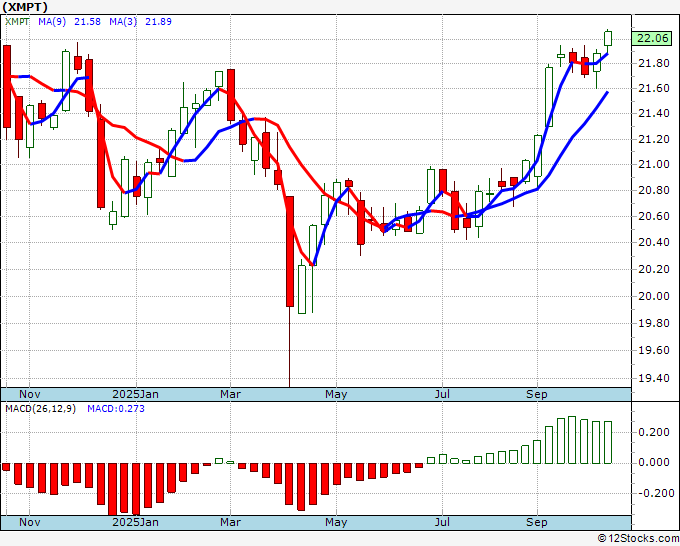This screenshot has height=546, width=680.
Task: Click the 21.60 price axis label
Action: pyautogui.click(x=654, y=88)
